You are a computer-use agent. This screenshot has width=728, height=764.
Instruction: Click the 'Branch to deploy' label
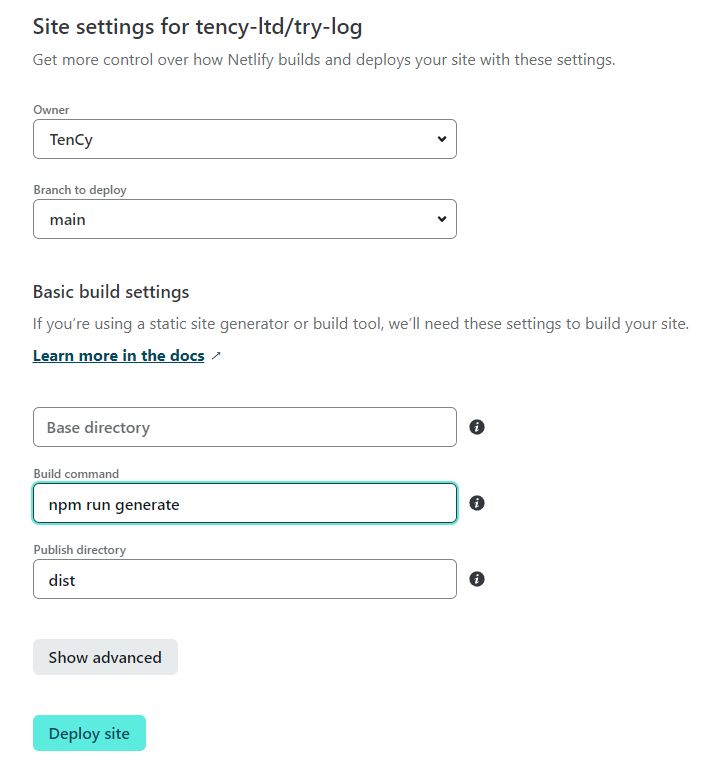point(80,190)
